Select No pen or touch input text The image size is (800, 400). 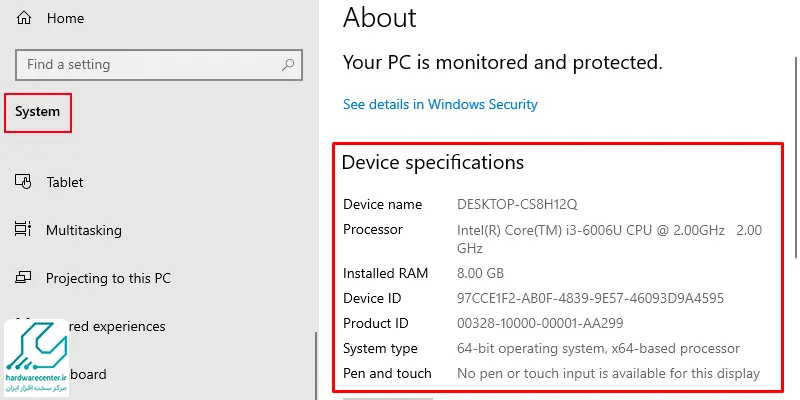click(x=609, y=374)
